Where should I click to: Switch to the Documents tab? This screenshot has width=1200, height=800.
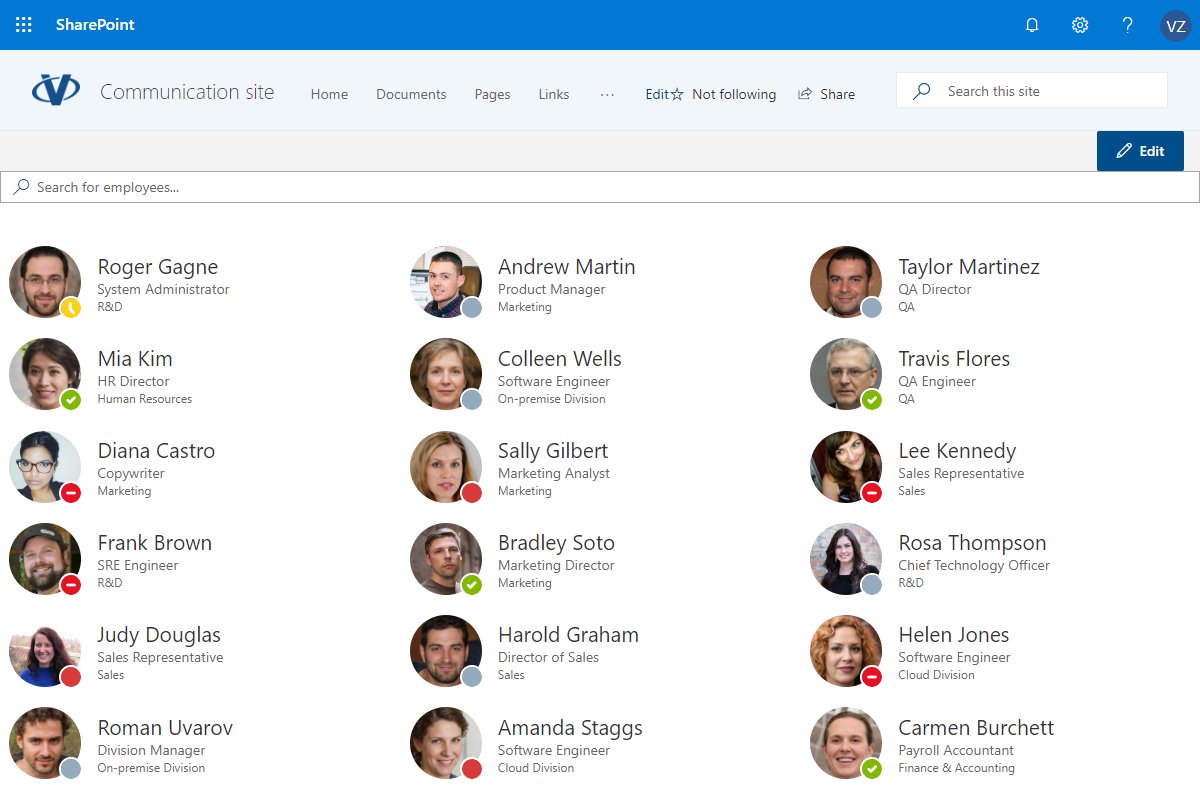point(411,93)
